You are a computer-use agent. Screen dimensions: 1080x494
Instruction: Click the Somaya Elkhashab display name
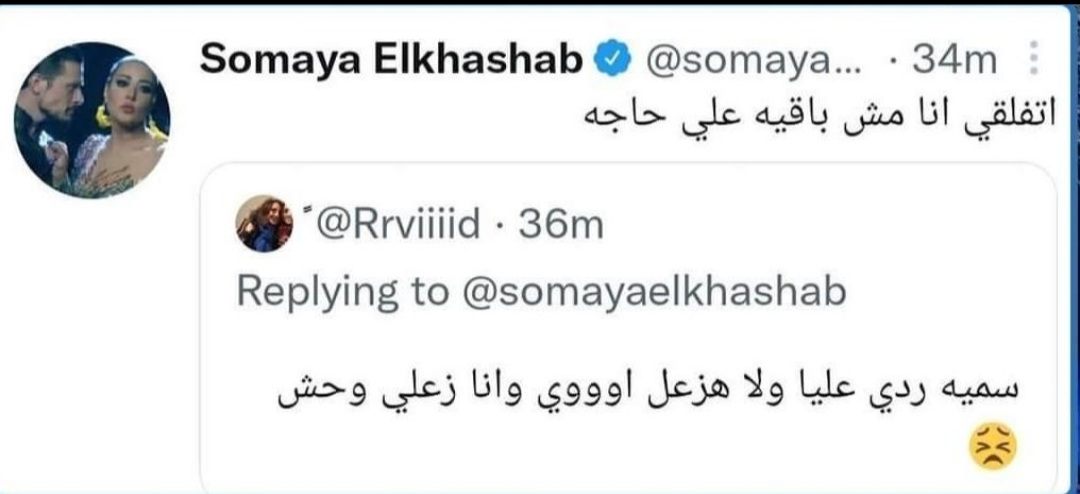(x=391, y=60)
